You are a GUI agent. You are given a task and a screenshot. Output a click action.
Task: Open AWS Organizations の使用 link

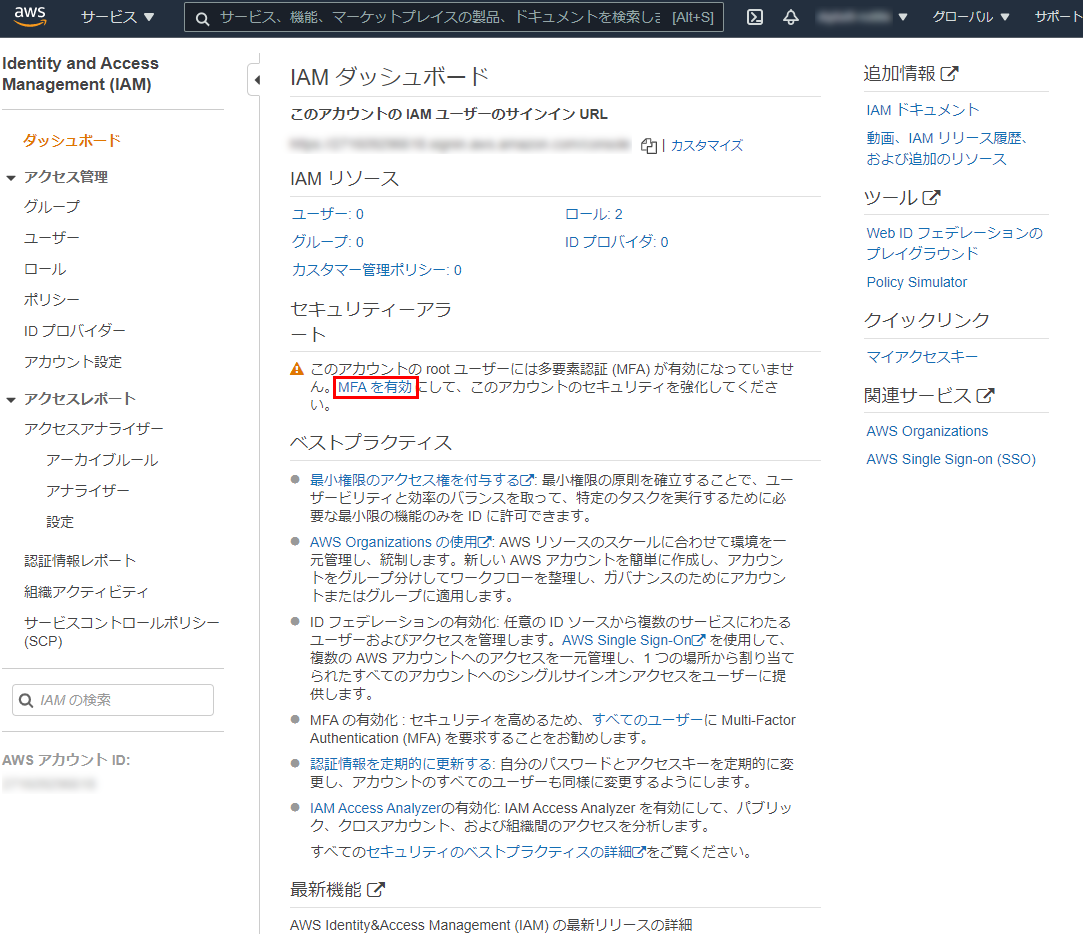pyautogui.click(x=401, y=542)
